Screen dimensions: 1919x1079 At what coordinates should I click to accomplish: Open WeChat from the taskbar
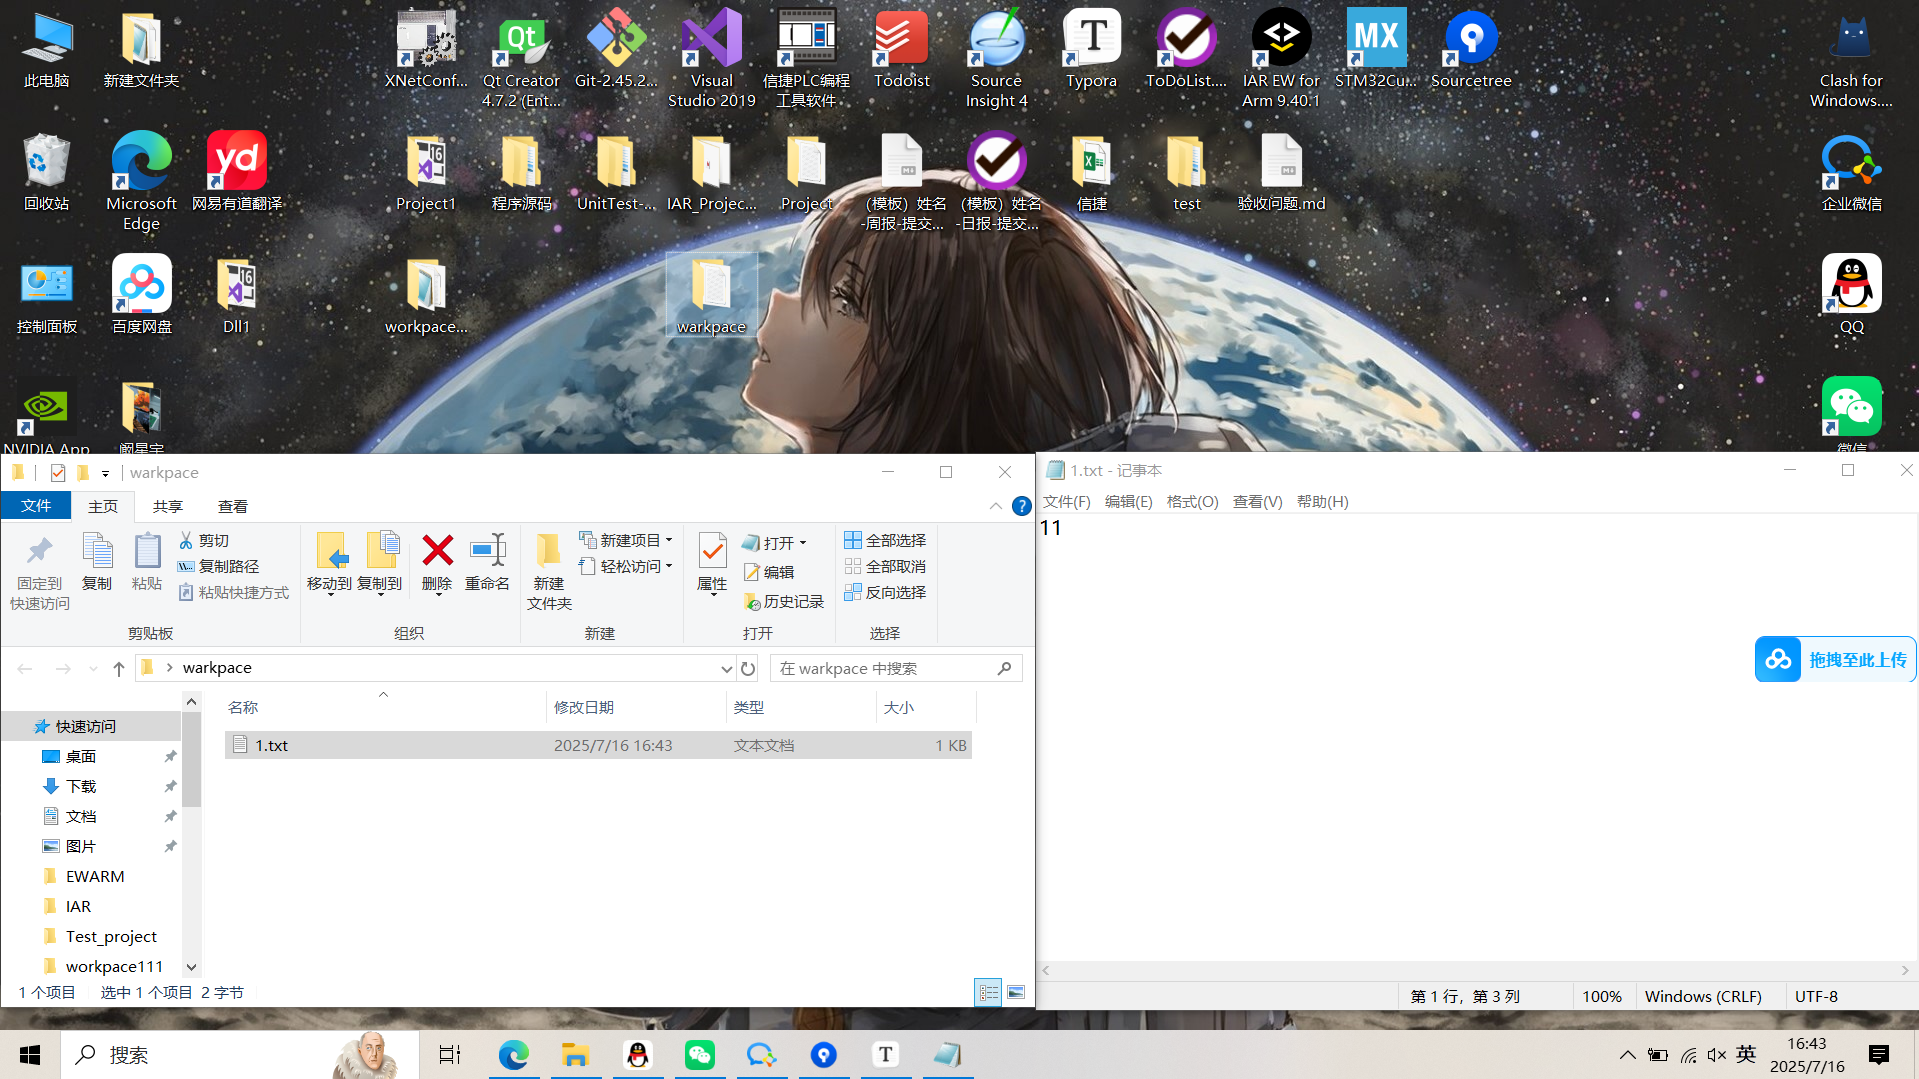[699, 1054]
